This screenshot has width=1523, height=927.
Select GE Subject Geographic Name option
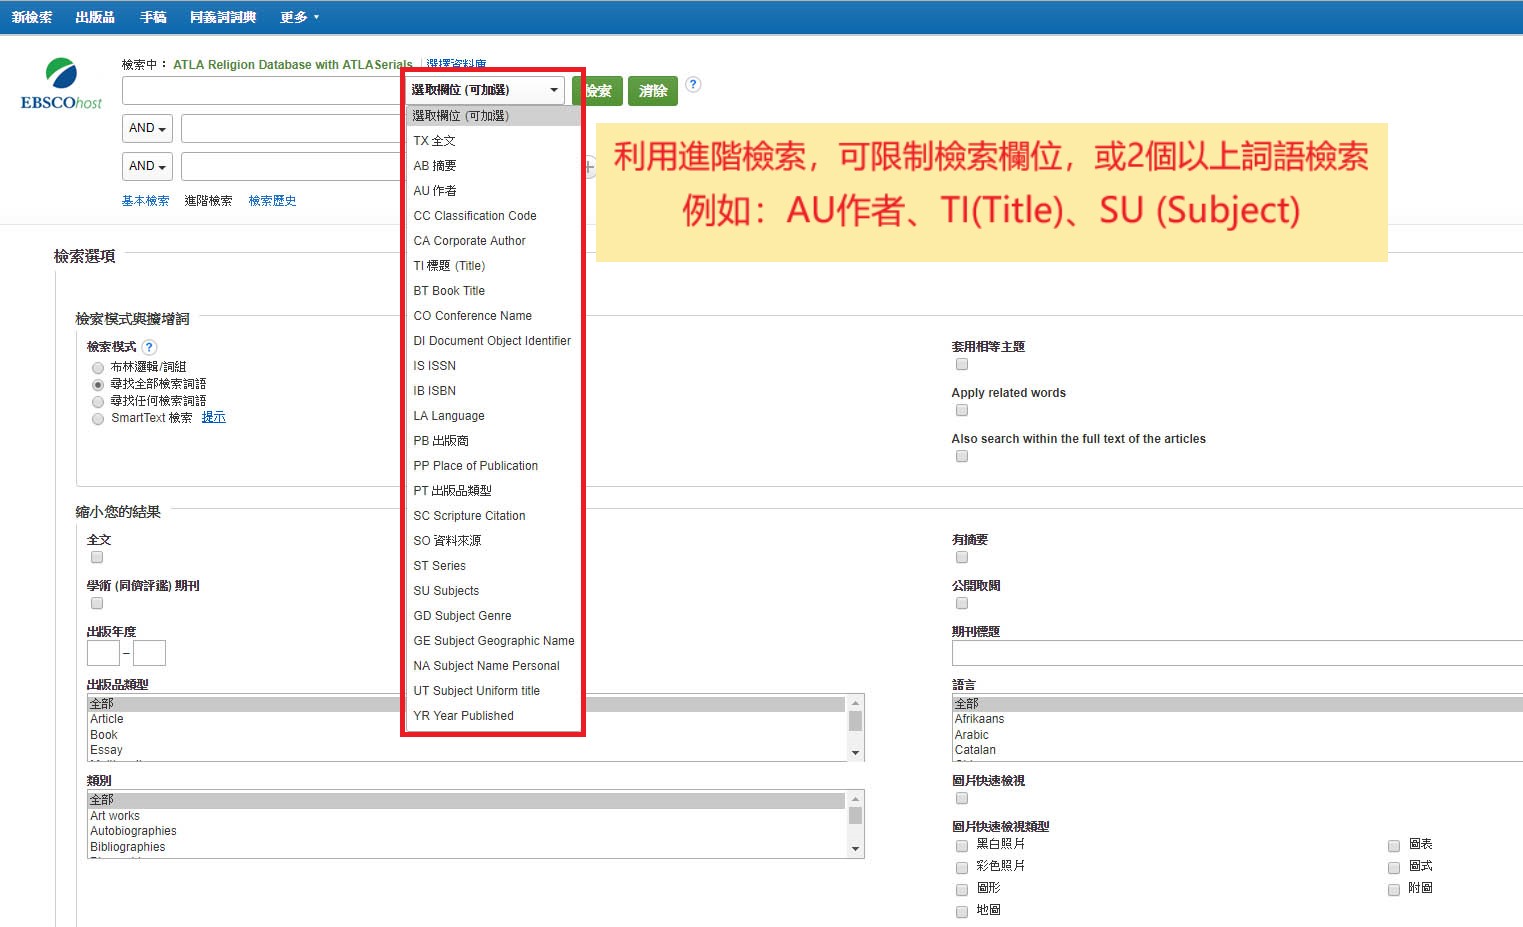click(x=493, y=641)
